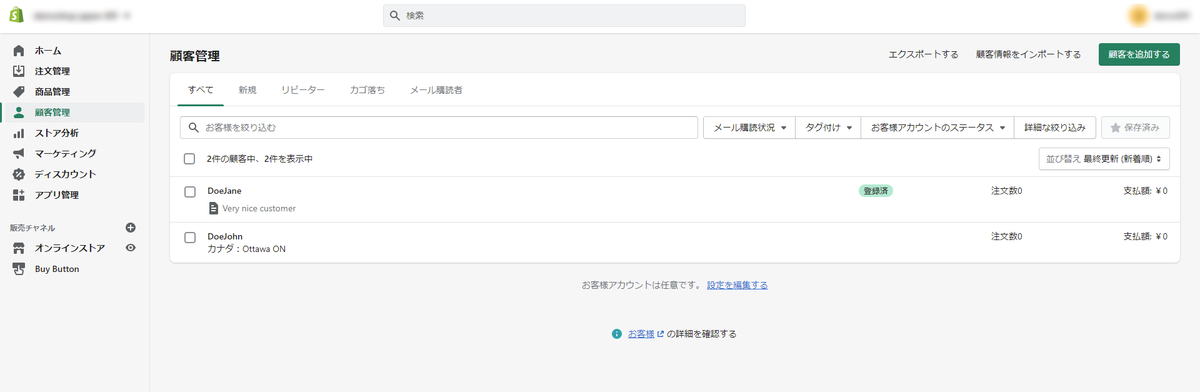
Task: Click the 商品管理 tag icon in the sidebar
Action: click(18, 92)
